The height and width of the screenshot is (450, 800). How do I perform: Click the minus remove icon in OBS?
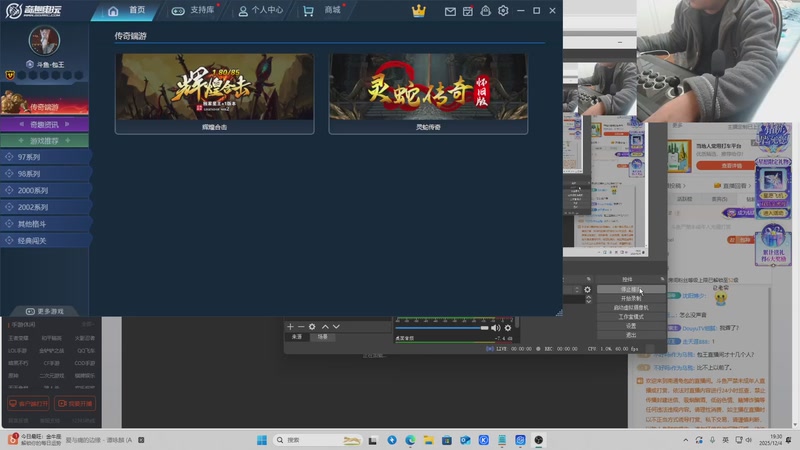(x=301, y=327)
